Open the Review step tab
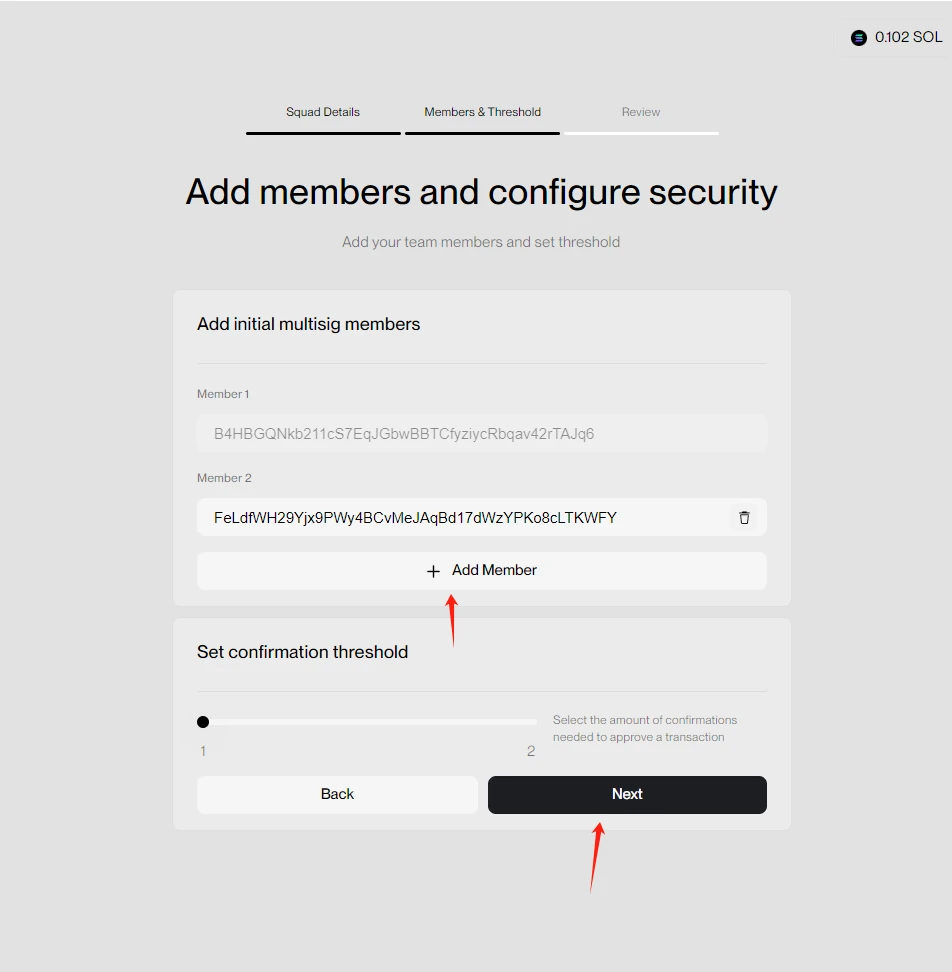952x972 pixels. (x=641, y=112)
